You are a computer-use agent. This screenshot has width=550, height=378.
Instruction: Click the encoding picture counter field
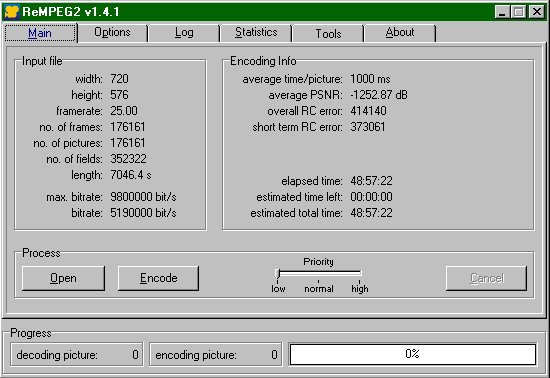[215, 355]
